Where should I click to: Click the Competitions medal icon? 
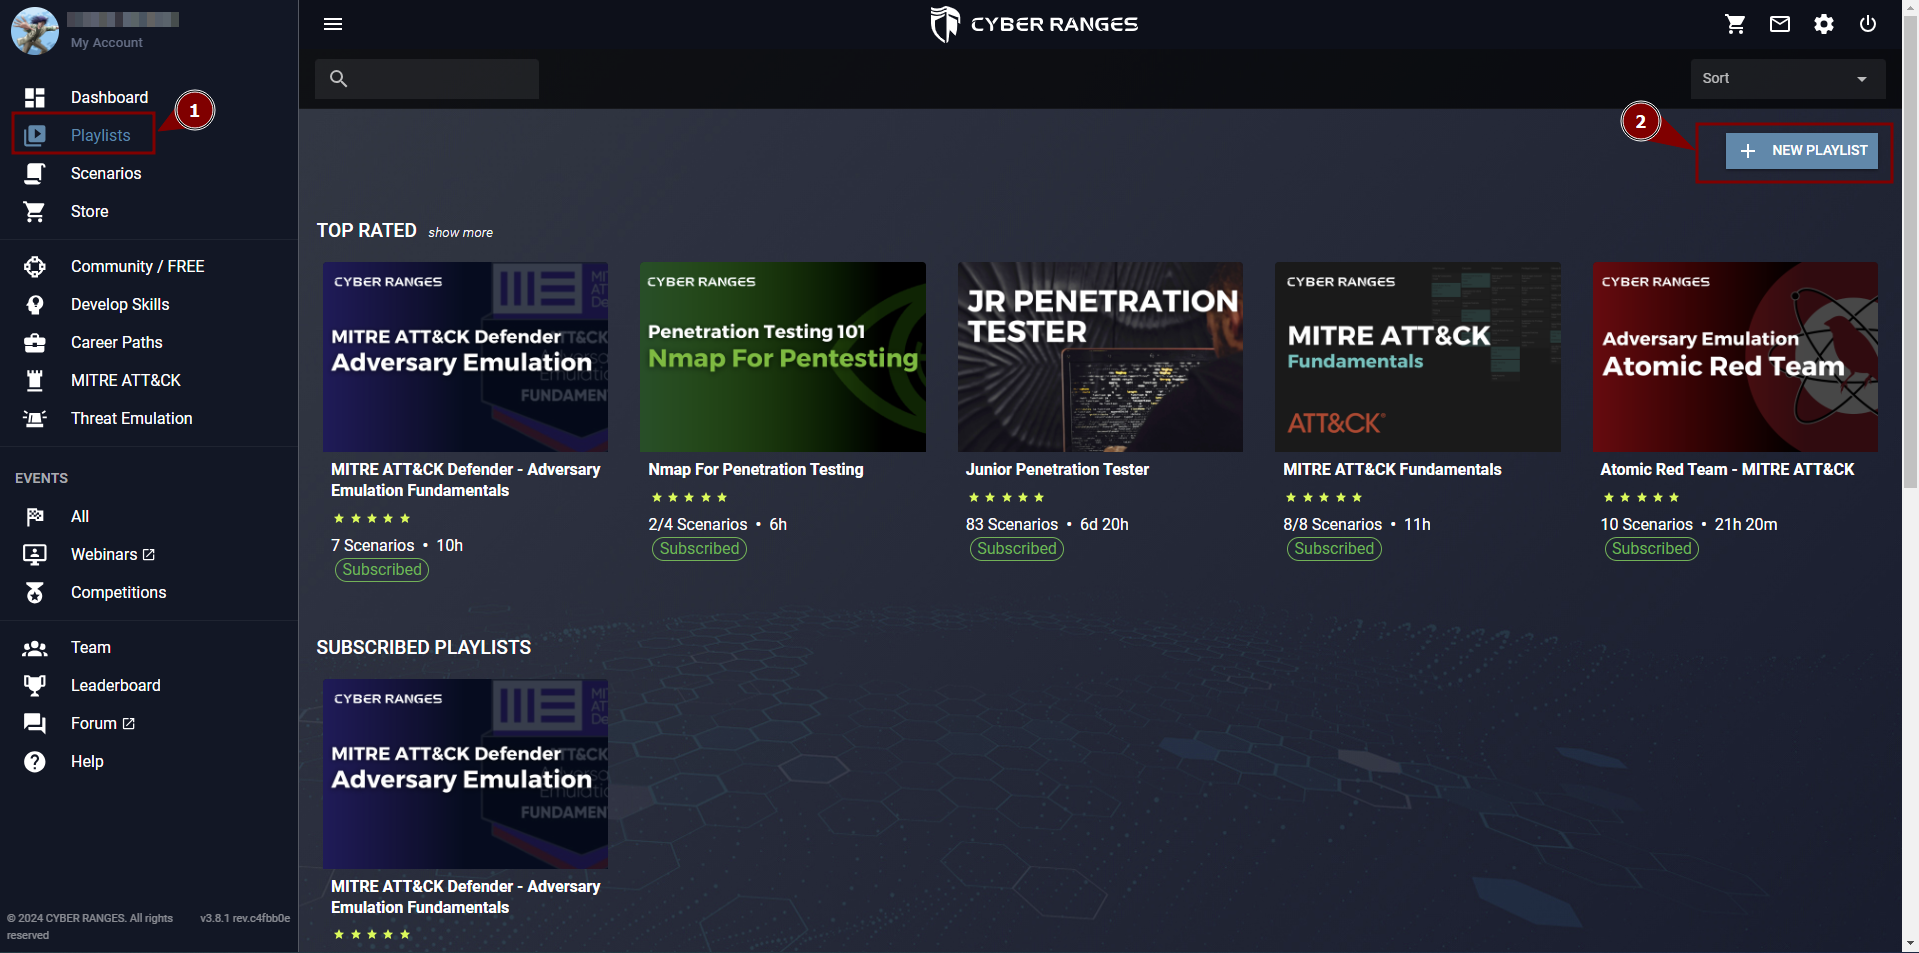pos(35,592)
